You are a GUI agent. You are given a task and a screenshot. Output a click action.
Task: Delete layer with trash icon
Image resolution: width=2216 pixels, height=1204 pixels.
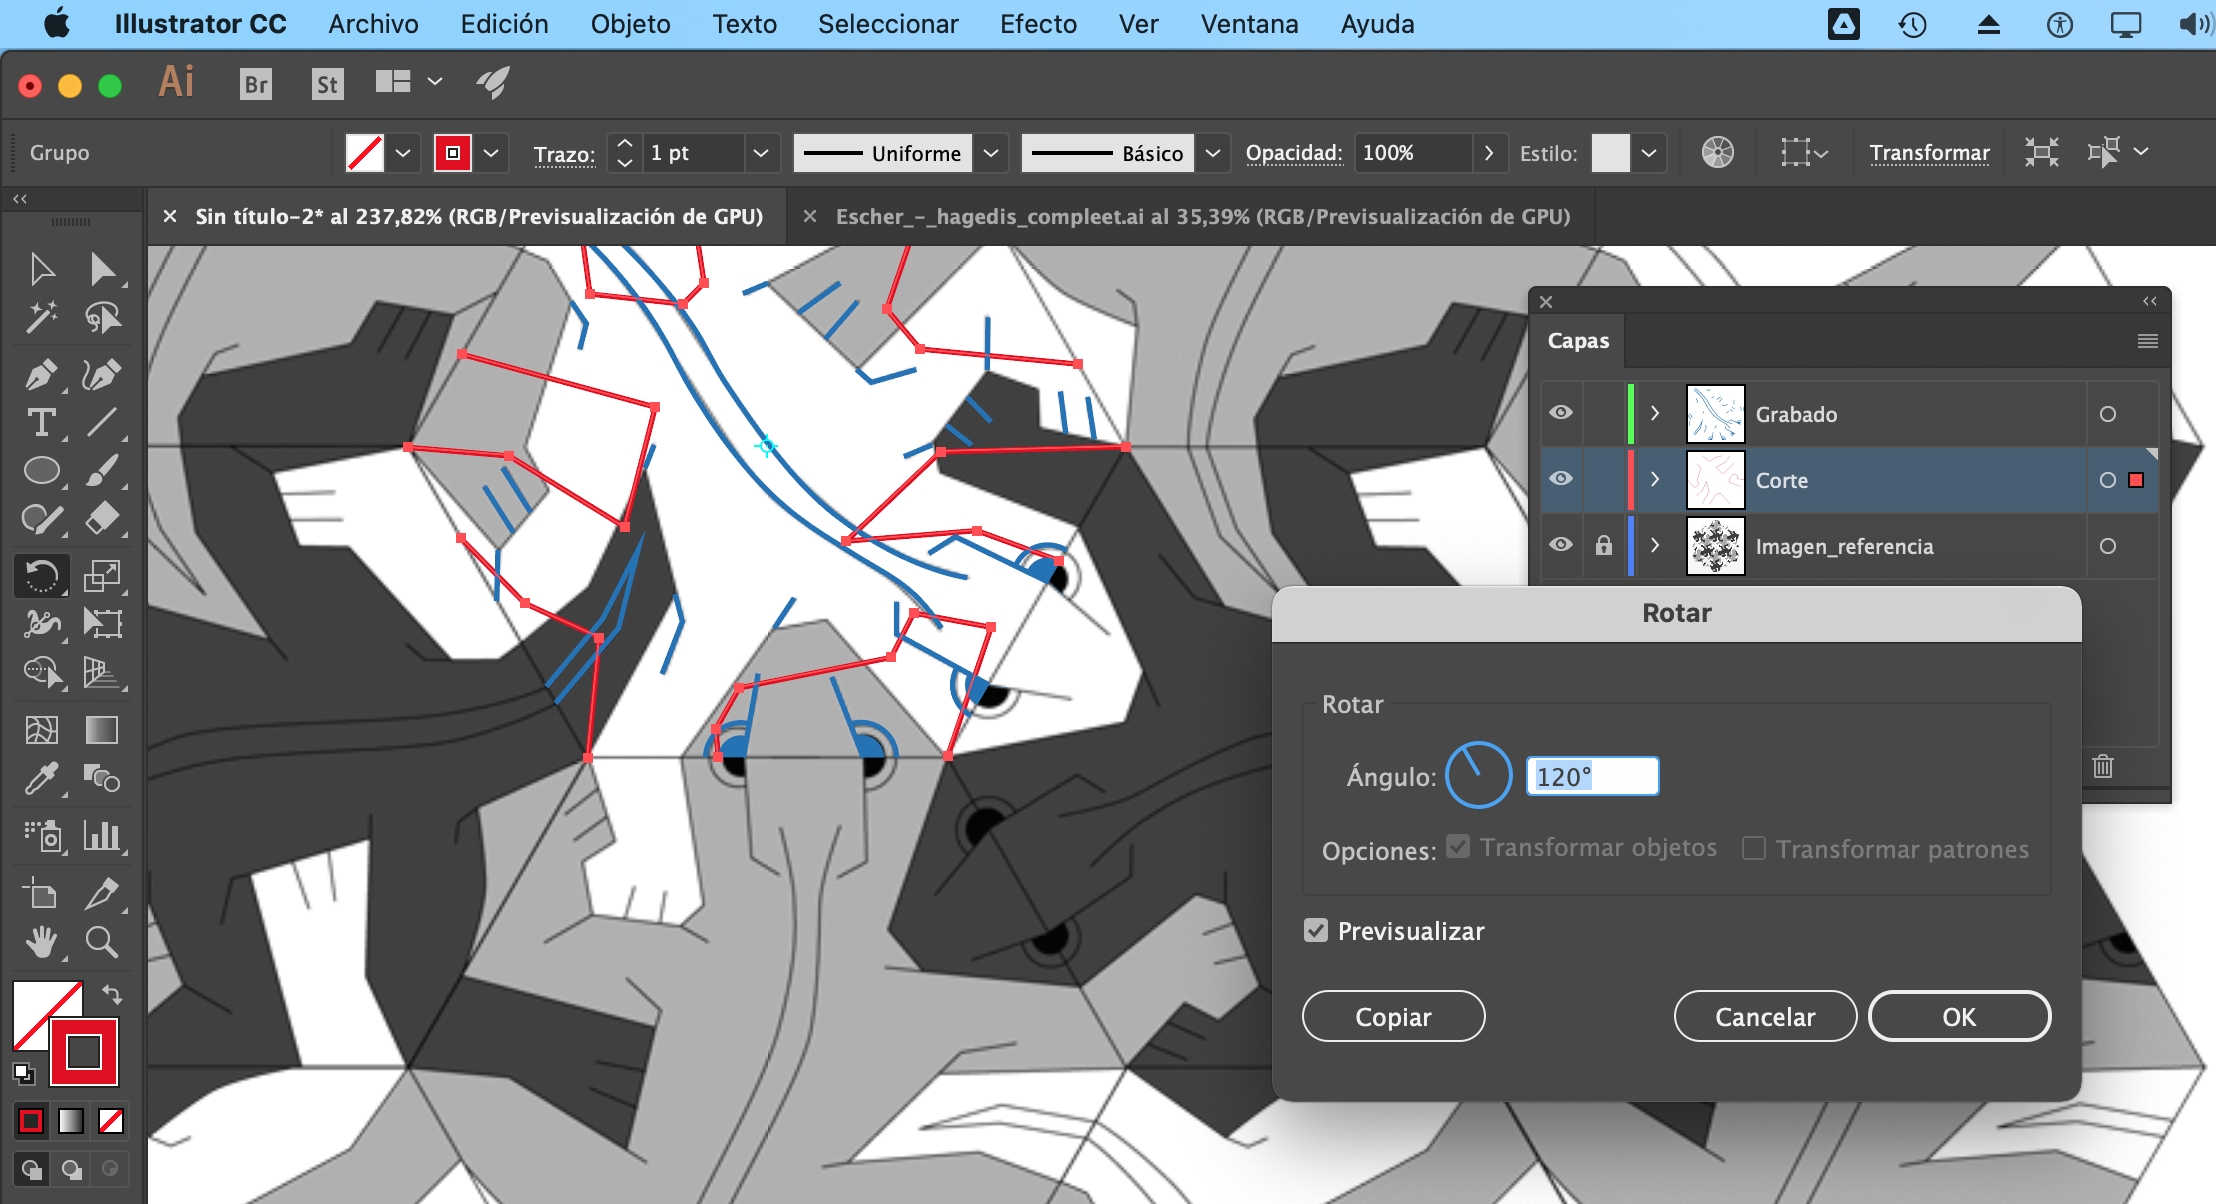(x=2103, y=766)
